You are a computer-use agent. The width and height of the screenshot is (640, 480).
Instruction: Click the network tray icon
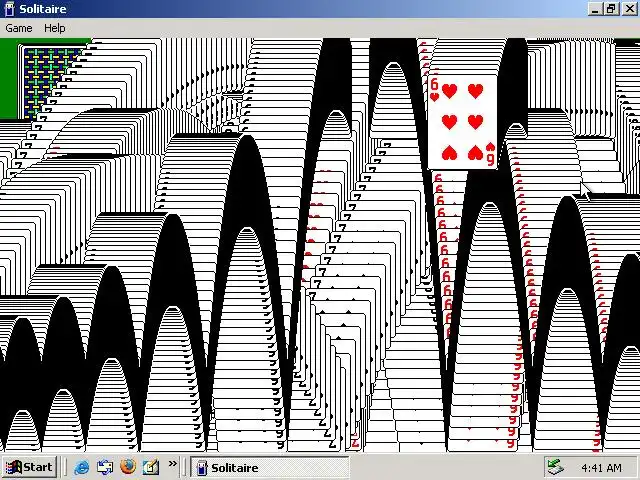556,467
